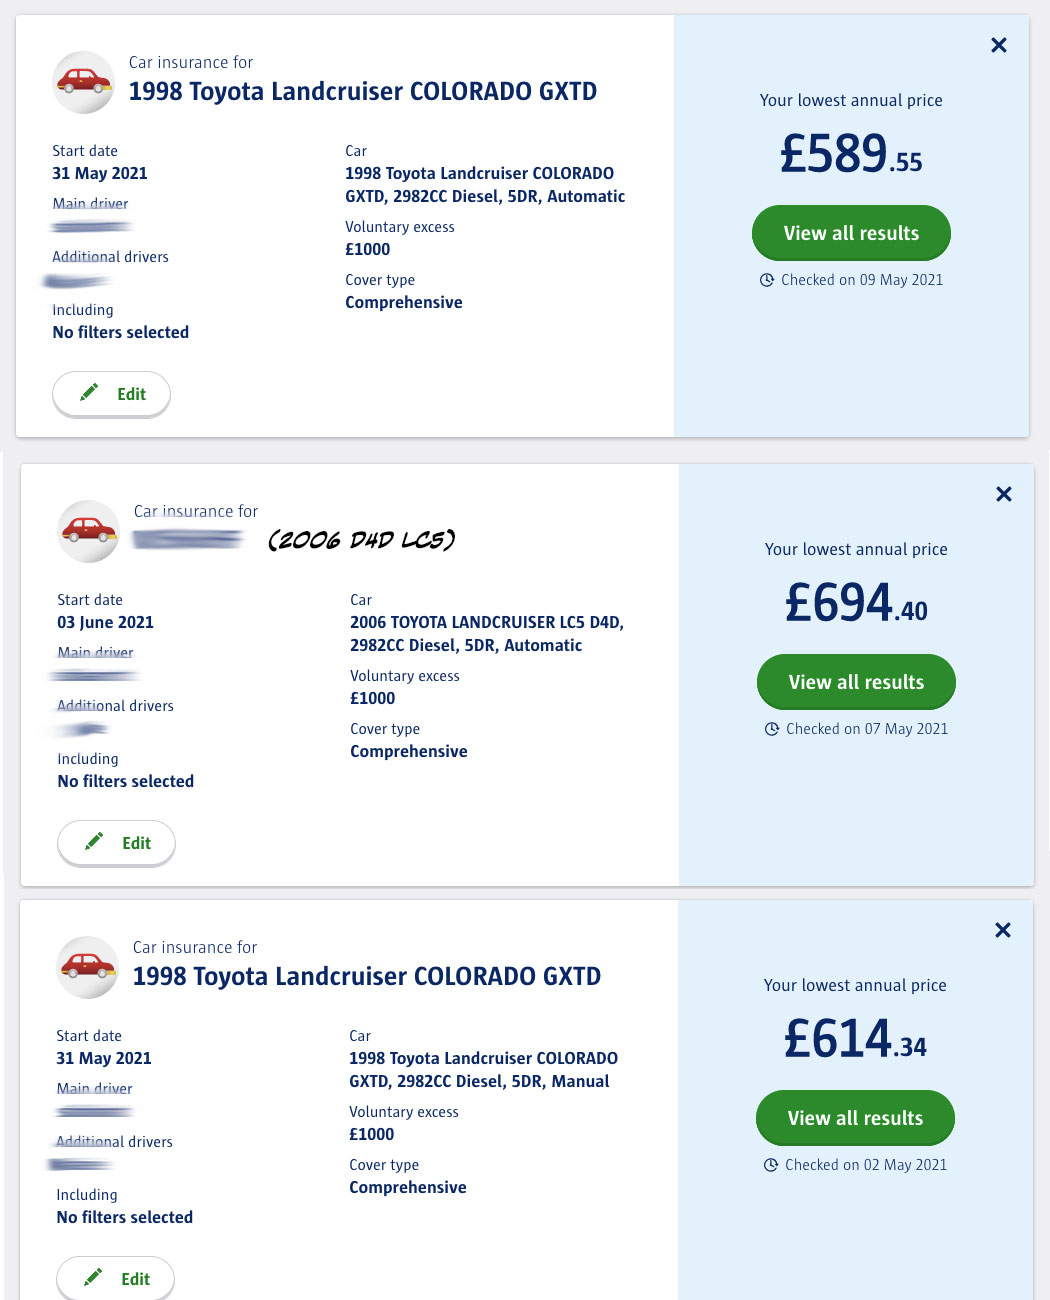Image resolution: width=1050 pixels, height=1300 pixels.
Task: Dismiss the £589.55 quote card with X
Action: tap(998, 45)
